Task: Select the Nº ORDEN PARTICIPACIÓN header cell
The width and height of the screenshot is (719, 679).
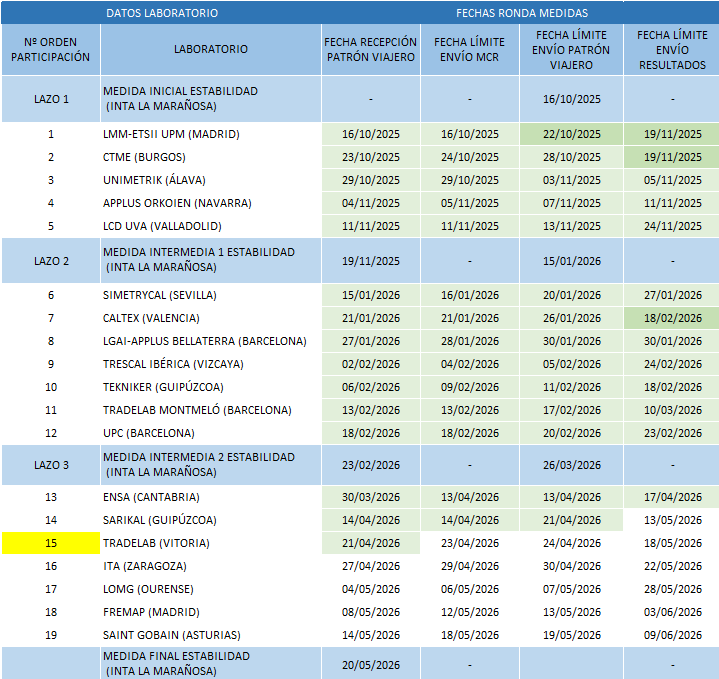Action: coord(50,49)
